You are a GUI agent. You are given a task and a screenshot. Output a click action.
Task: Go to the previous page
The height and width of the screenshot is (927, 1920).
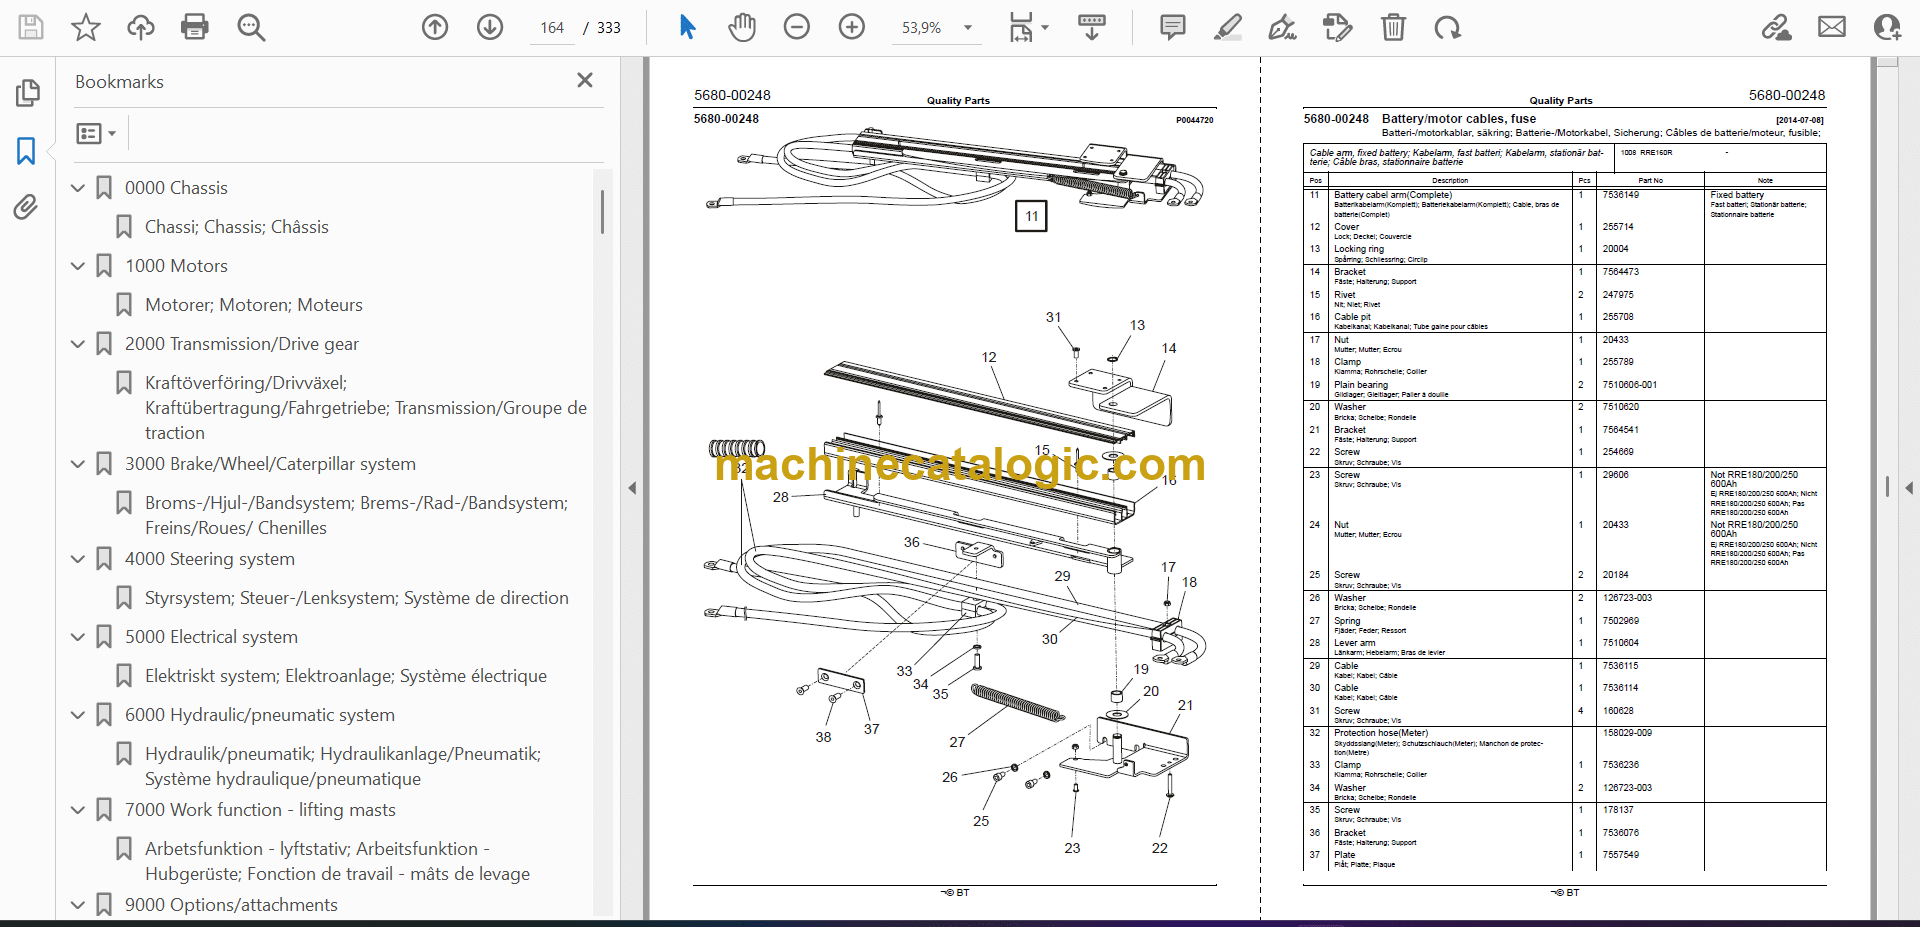(x=435, y=27)
